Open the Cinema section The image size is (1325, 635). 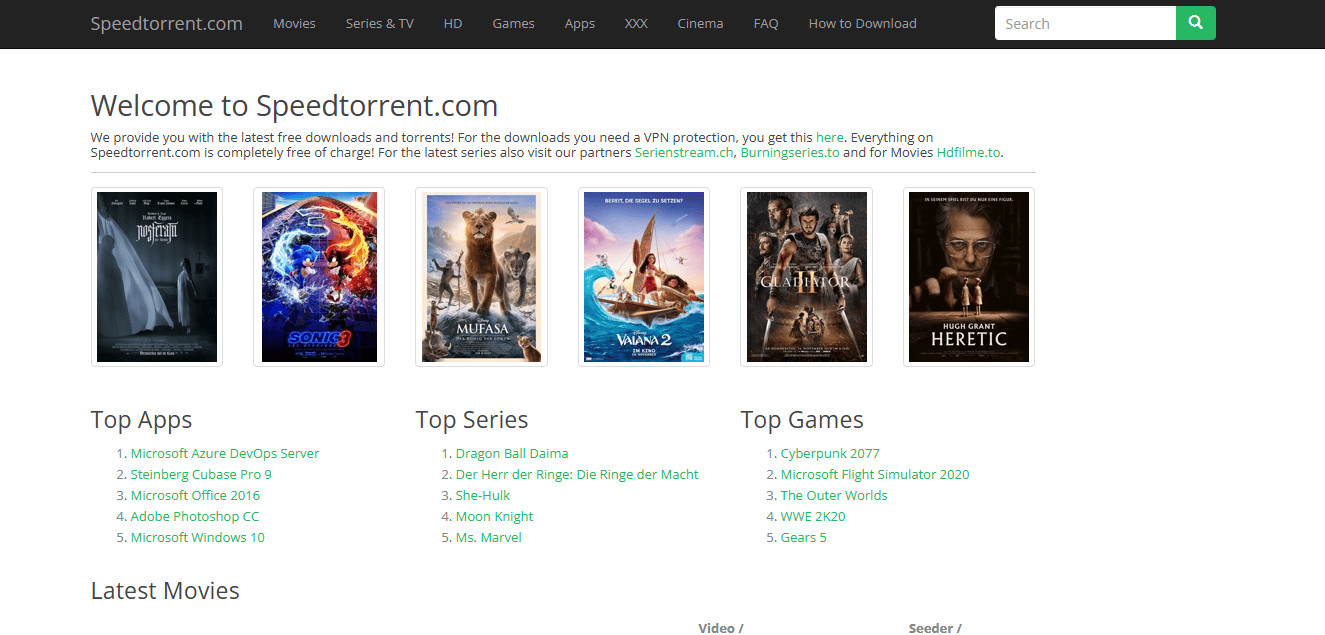(699, 23)
